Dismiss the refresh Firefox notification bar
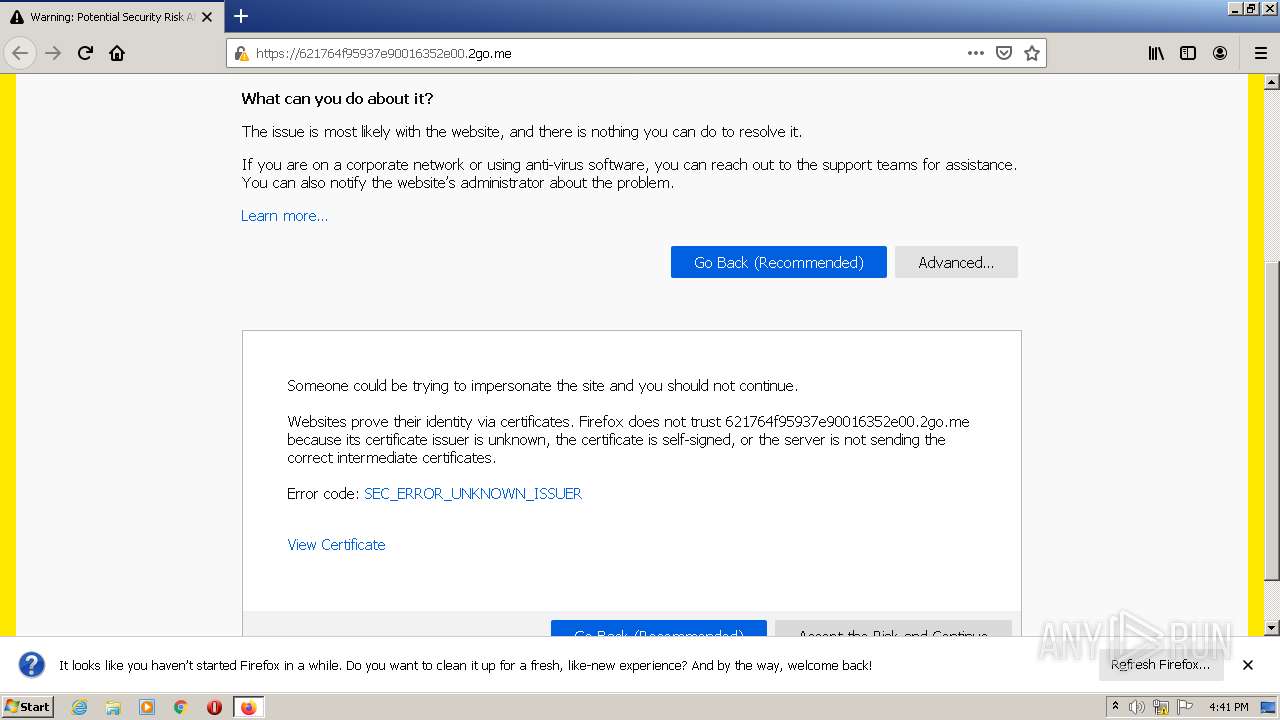The width and height of the screenshot is (1280, 720). click(1248, 665)
